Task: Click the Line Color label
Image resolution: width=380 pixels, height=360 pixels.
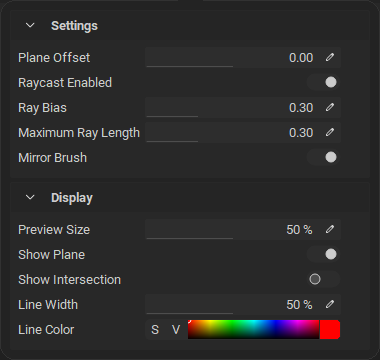Action: (46, 330)
